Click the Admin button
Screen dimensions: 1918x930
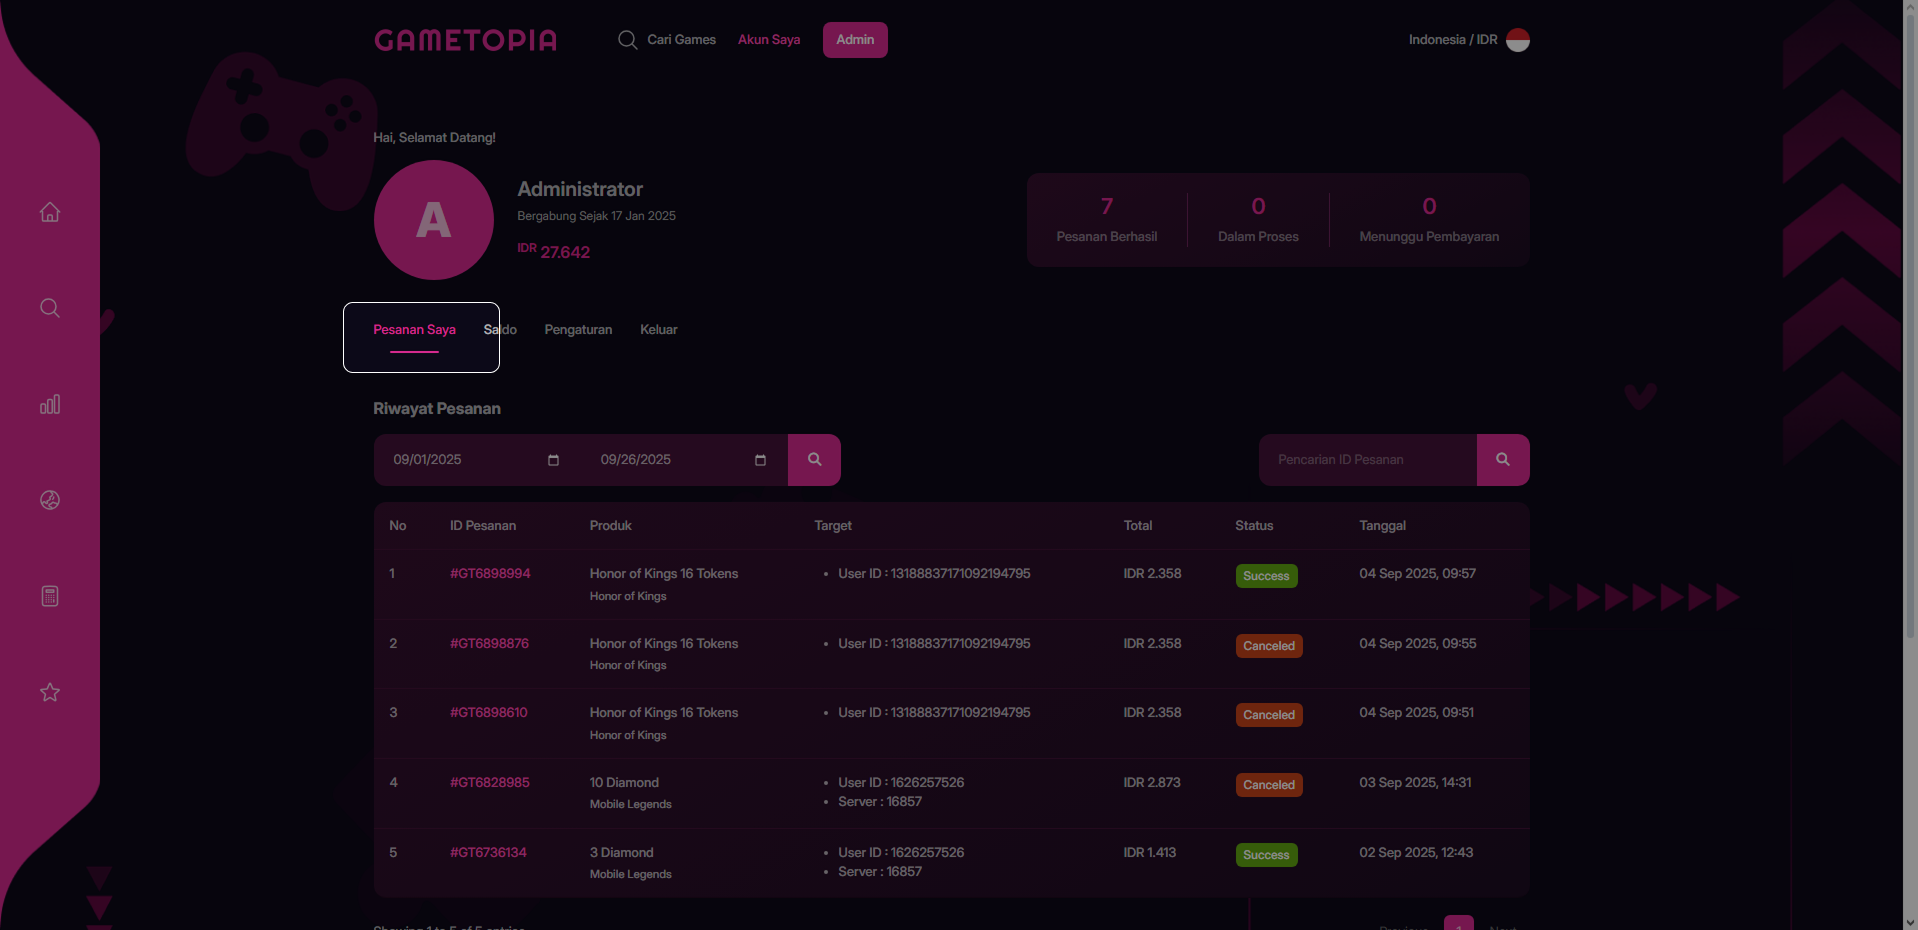(855, 40)
